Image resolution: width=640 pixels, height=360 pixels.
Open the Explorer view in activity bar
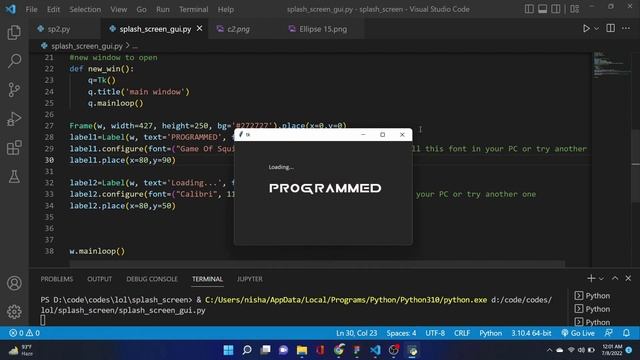point(14,32)
